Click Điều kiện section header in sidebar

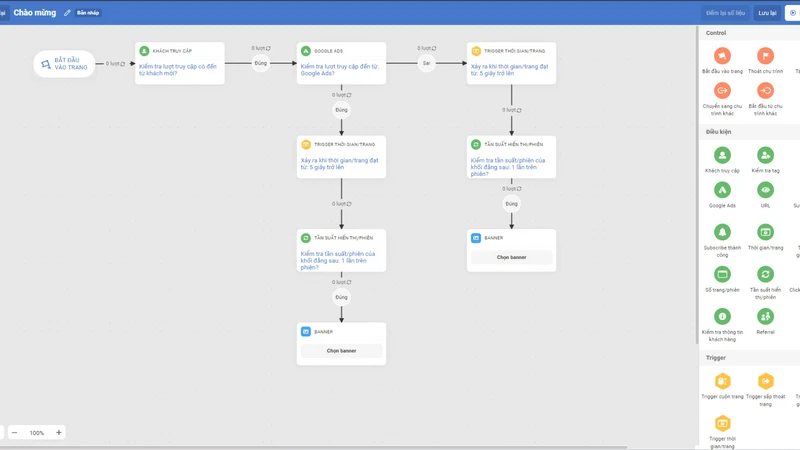(718, 132)
